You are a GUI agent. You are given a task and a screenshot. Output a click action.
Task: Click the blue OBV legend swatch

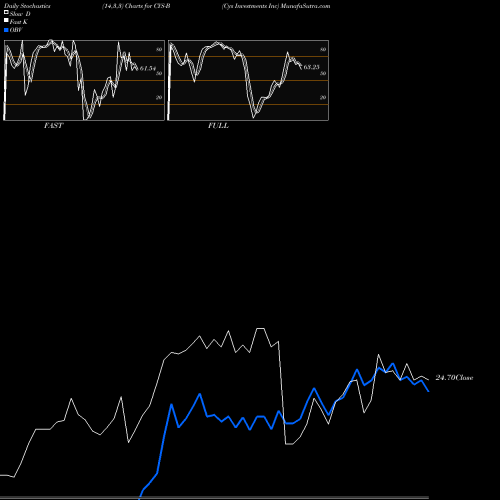6,30
